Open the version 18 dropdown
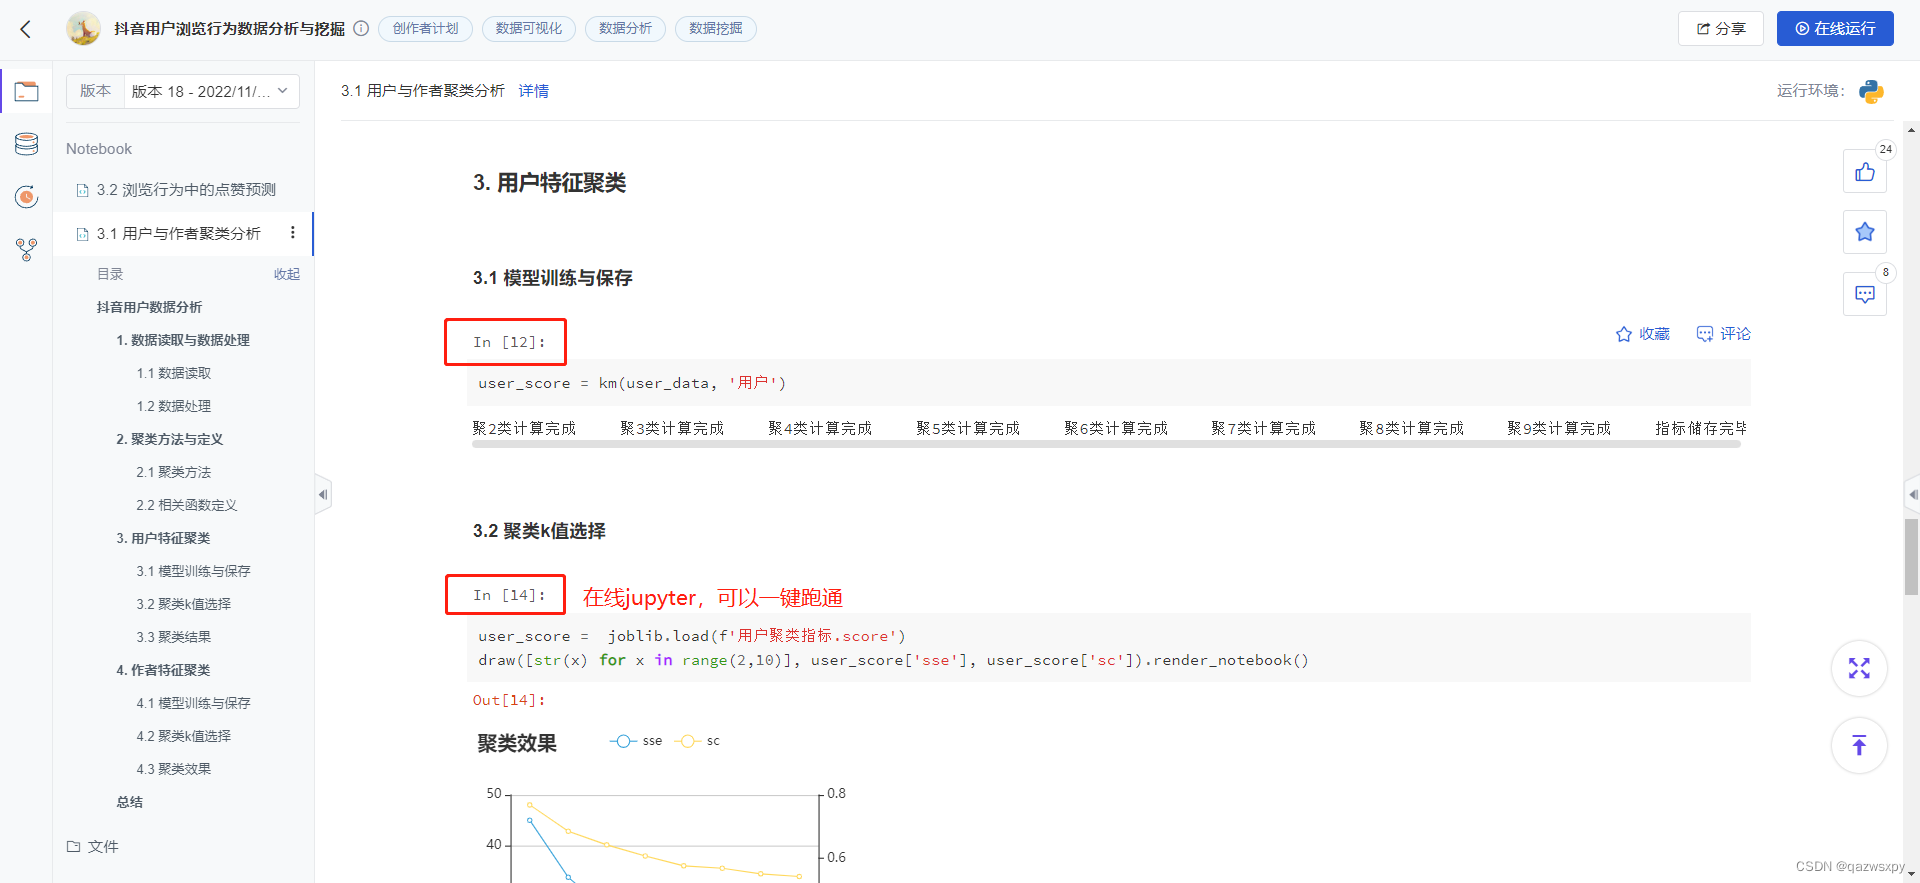Screen dimensions: 1920x883 click(x=210, y=91)
